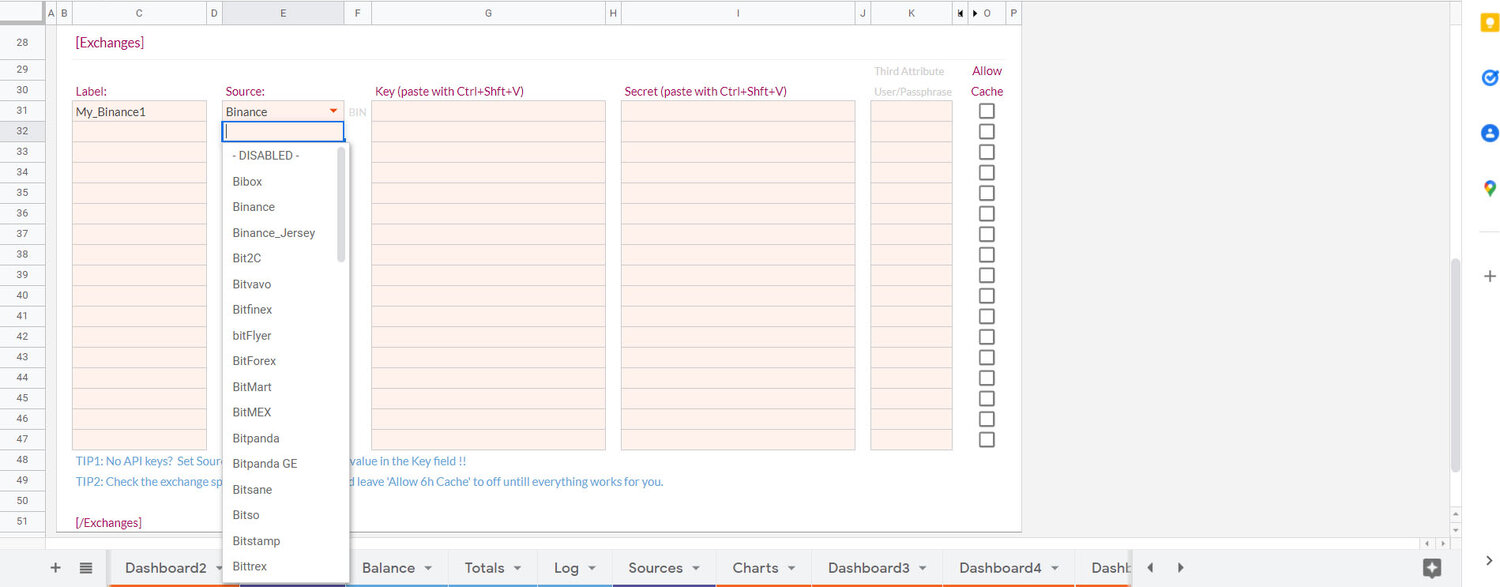Get add-ons with plus icon

tap(1489, 276)
